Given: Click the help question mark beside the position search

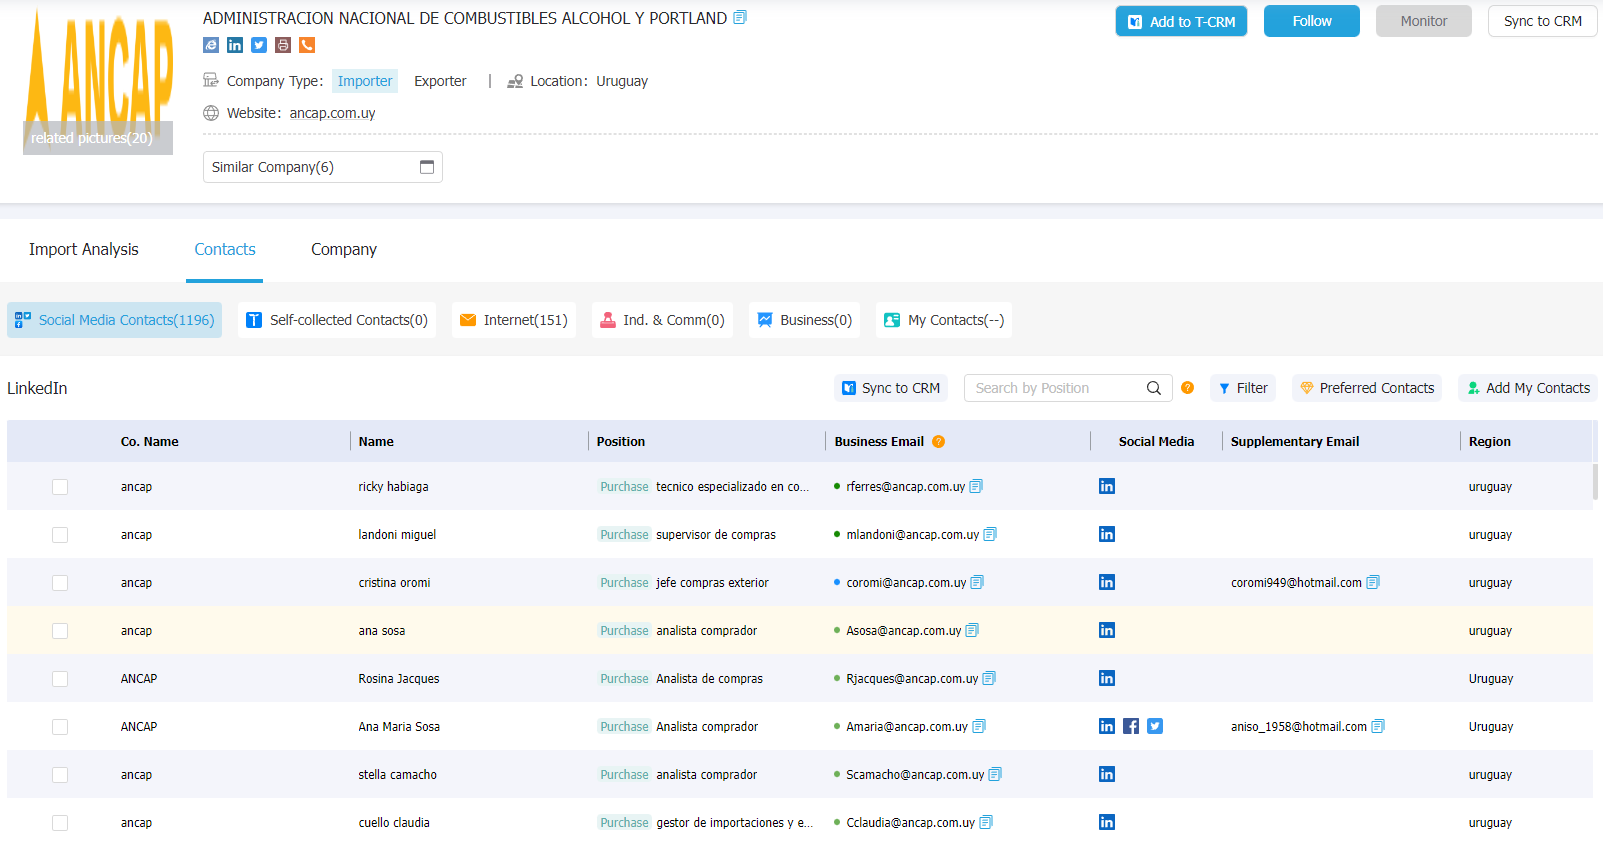Looking at the screenshot, I should (x=1188, y=388).
